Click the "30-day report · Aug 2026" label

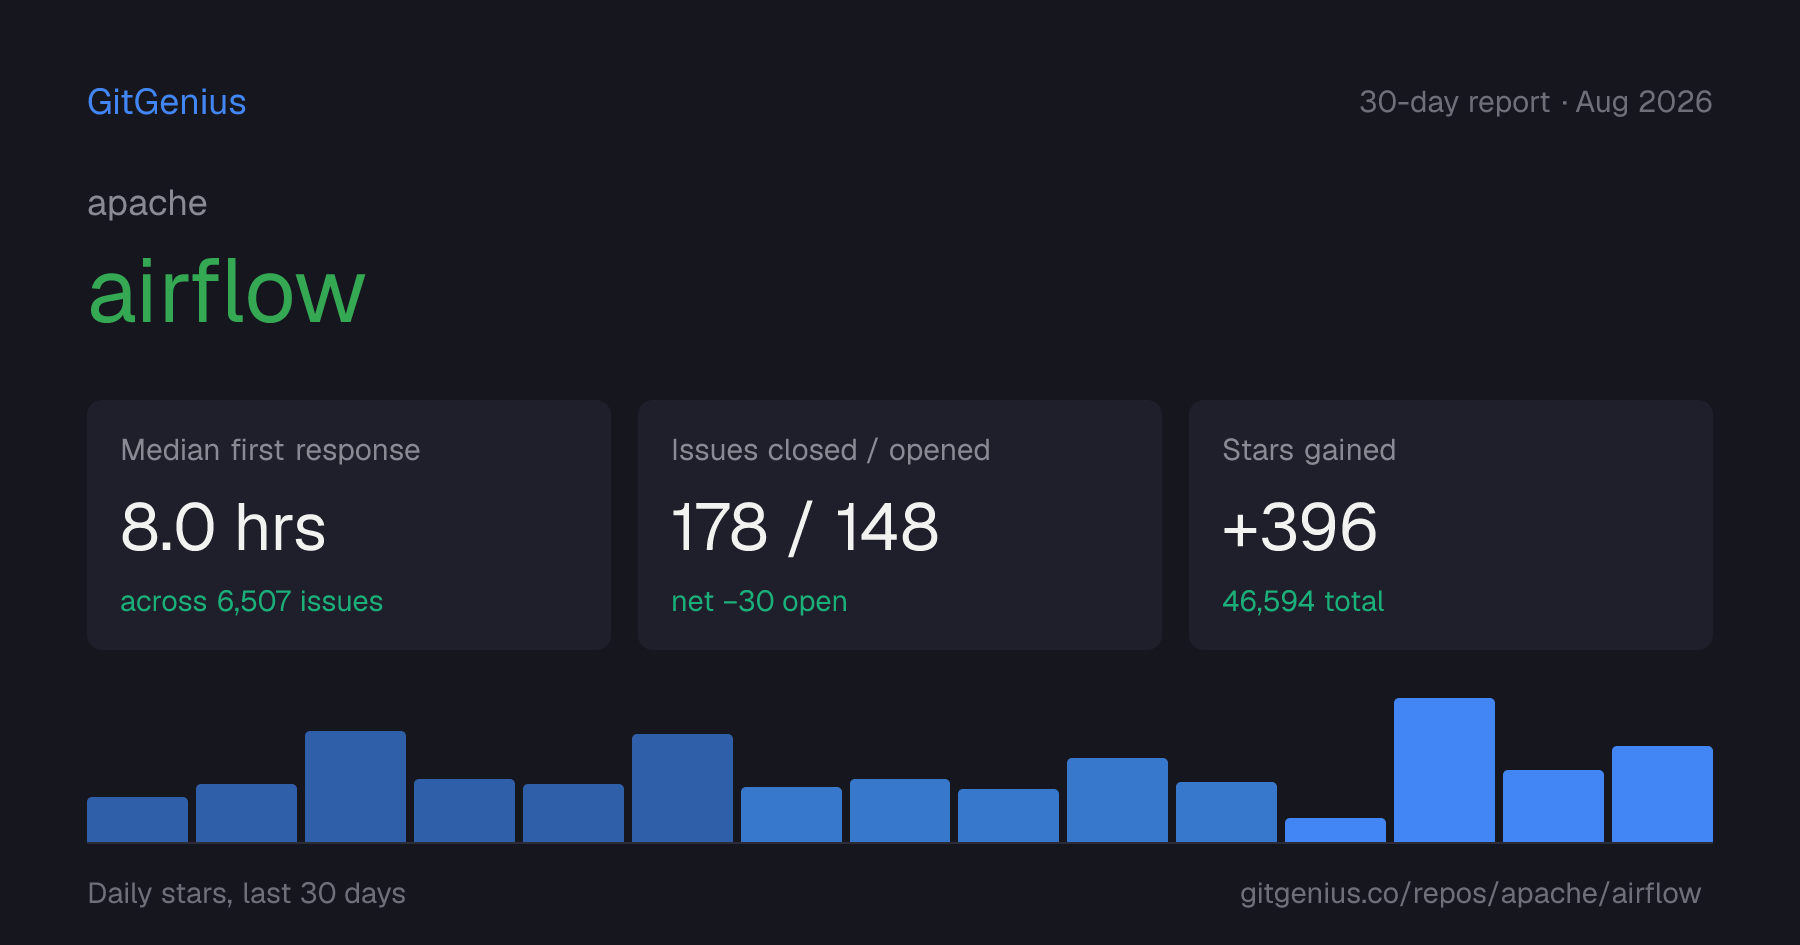coord(1535,102)
